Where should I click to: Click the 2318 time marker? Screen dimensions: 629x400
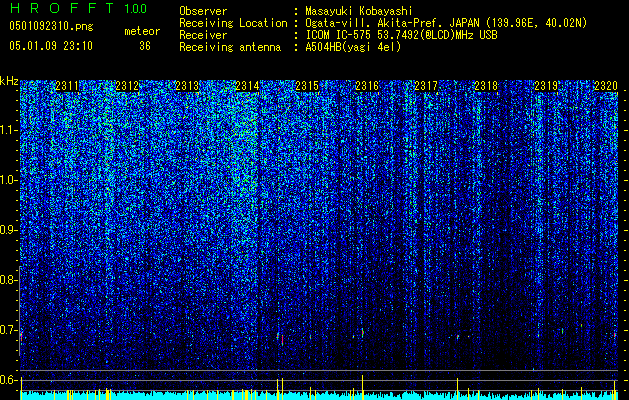pos(486,86)
